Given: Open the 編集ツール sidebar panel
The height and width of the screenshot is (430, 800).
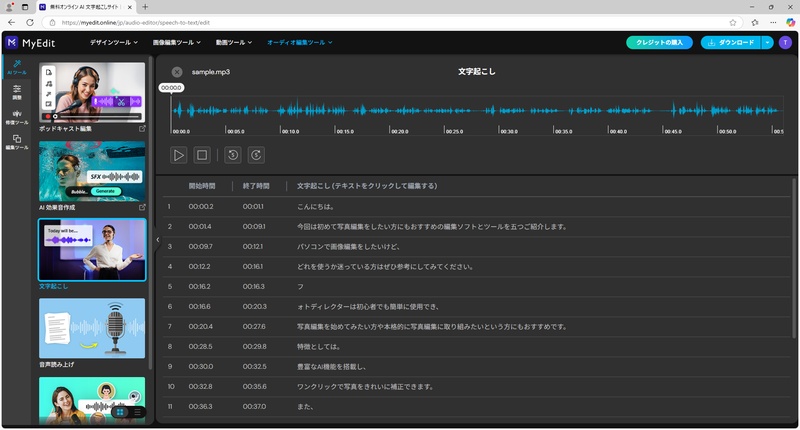Looking at the screenshot, I should (17, 141).
